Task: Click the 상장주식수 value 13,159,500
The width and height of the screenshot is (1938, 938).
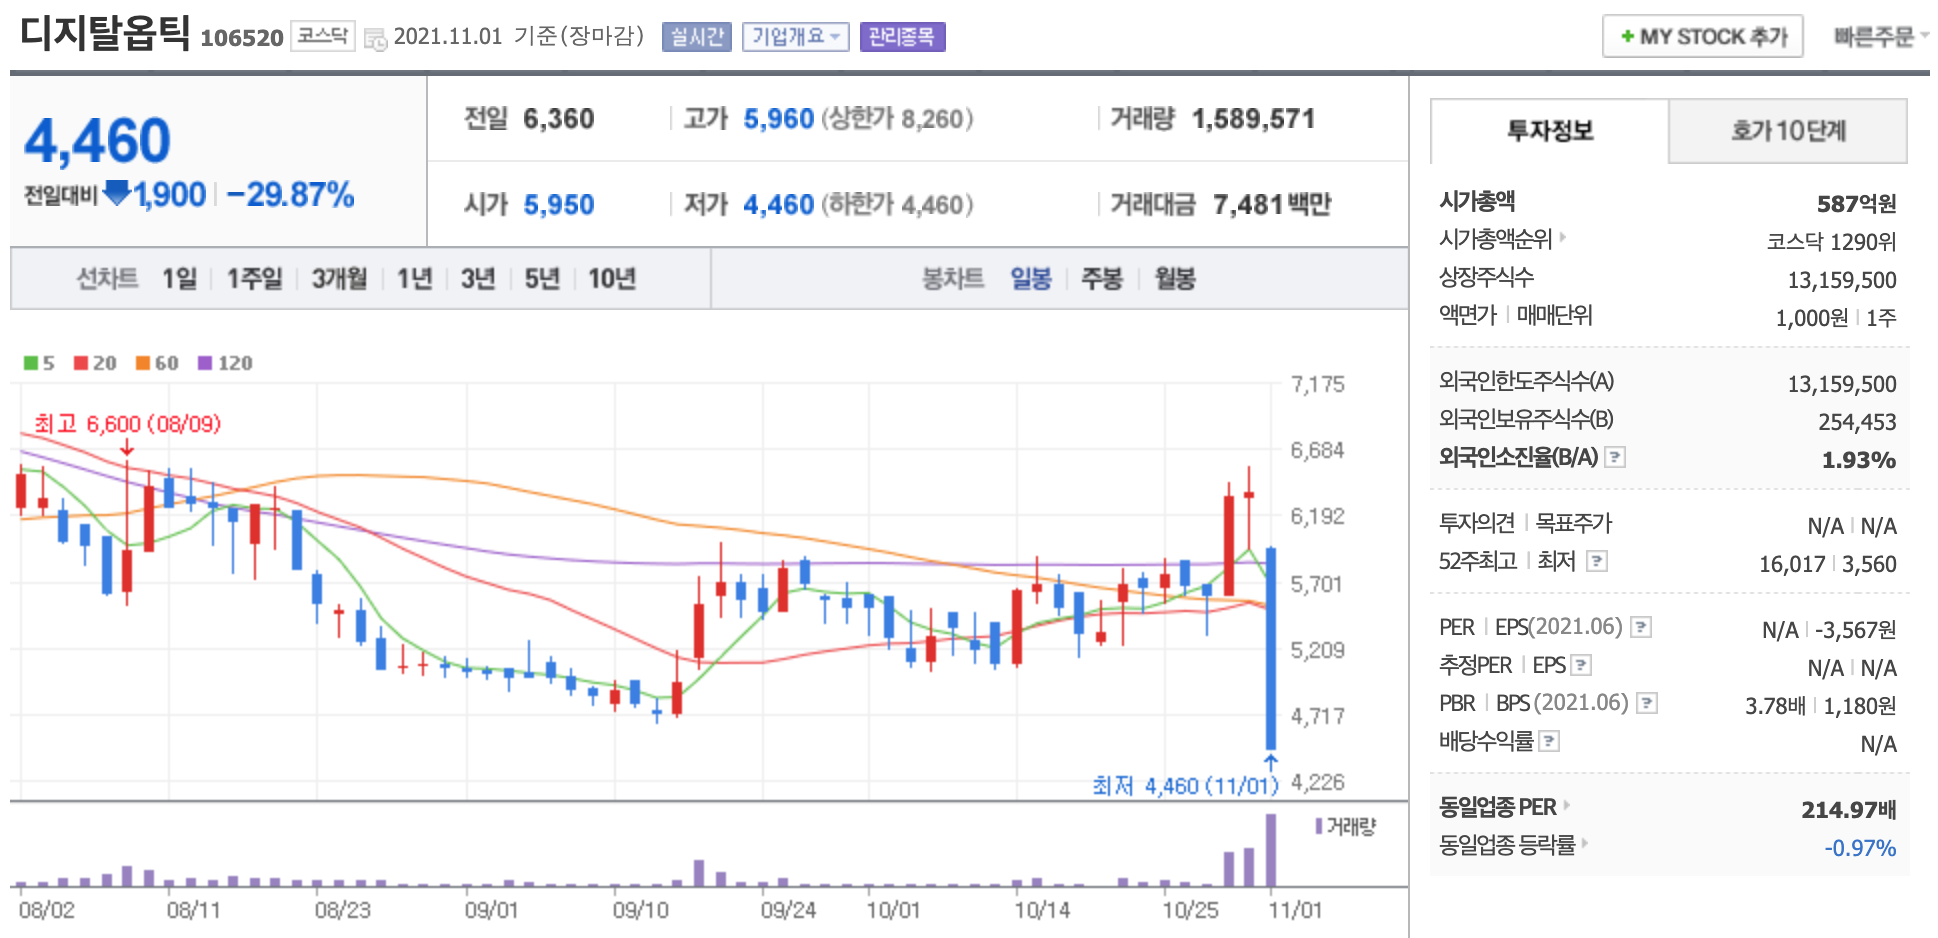Action: (x=1842, y=280)
